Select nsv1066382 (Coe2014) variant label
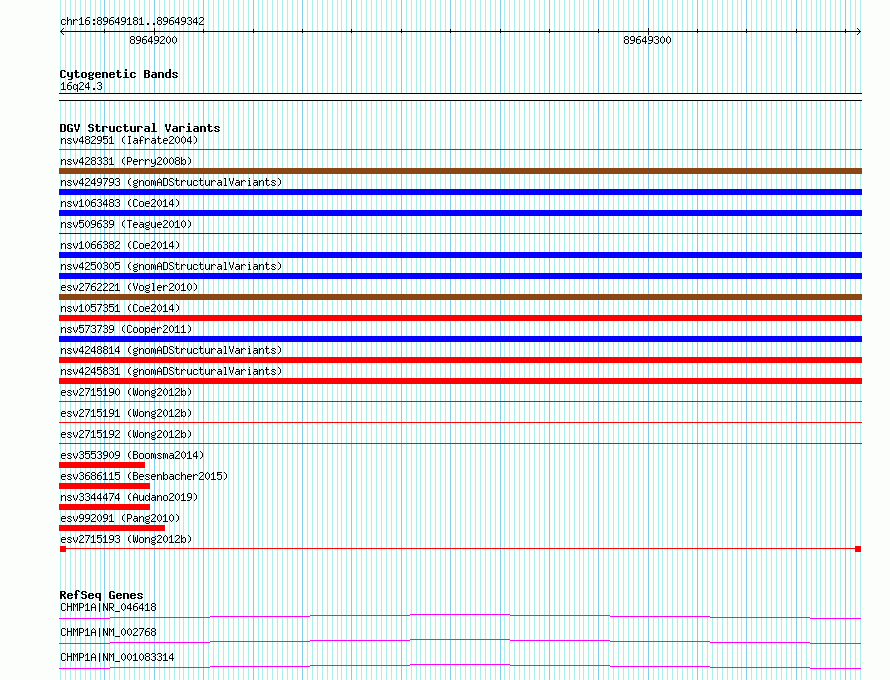The height and width of the screenshot is (680, 890). pos(120,245)
